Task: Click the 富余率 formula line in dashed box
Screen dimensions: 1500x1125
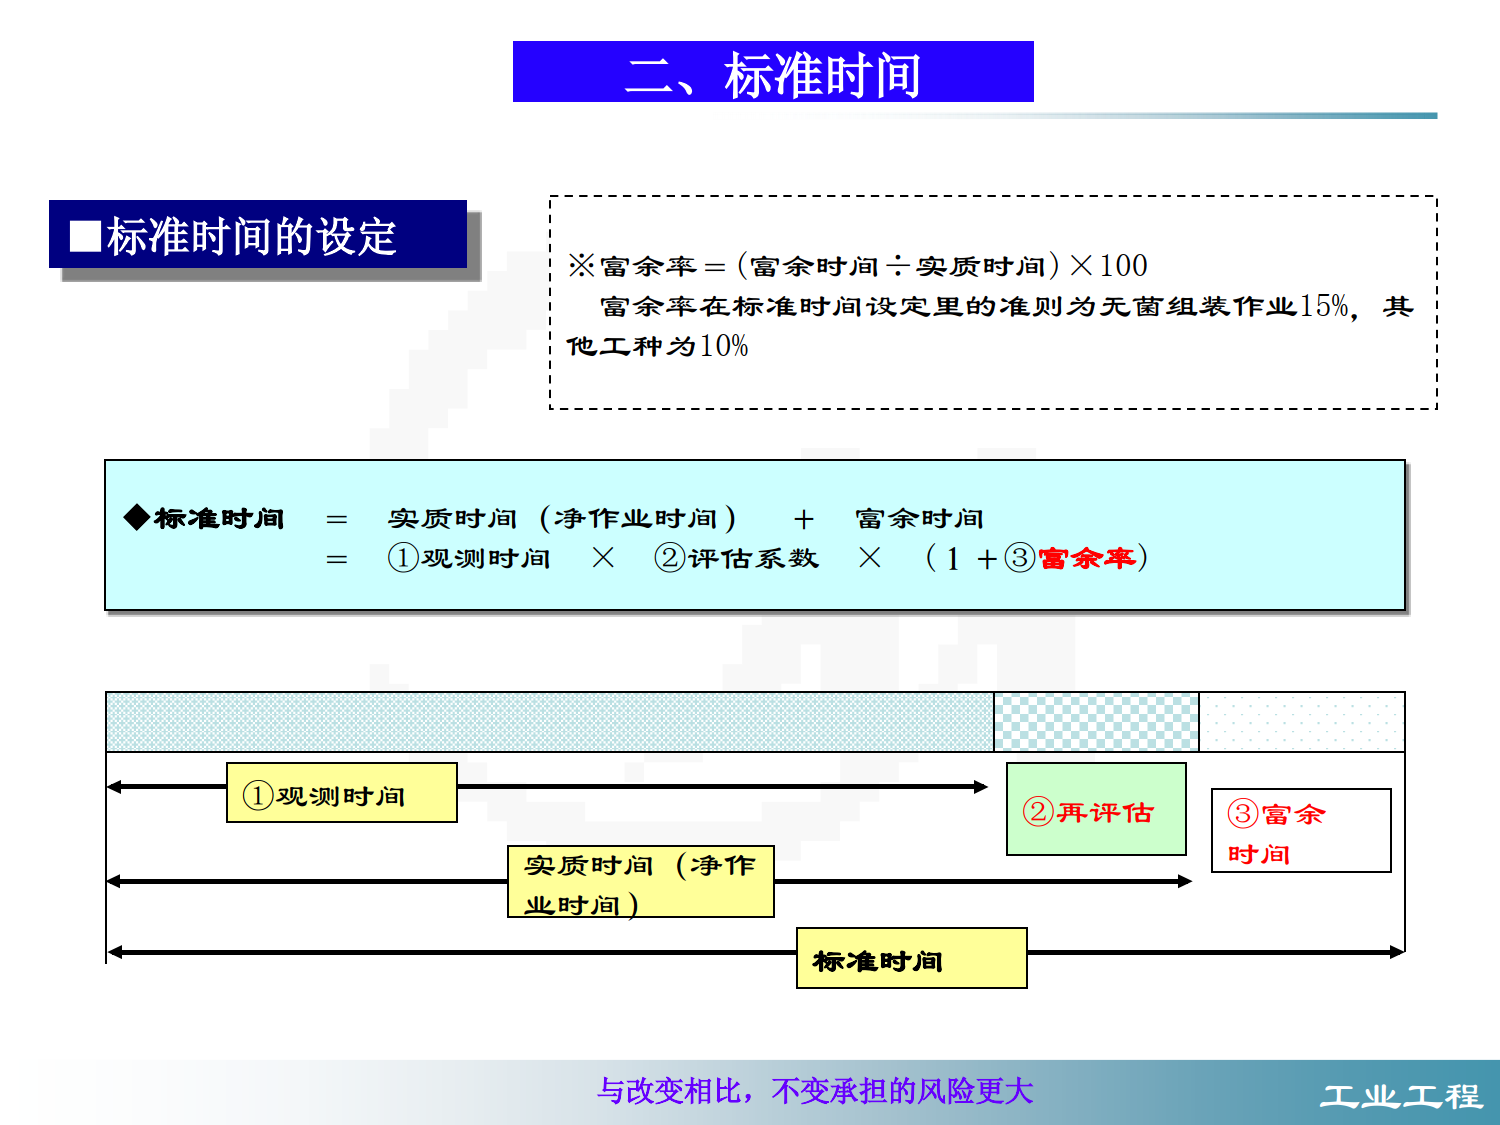Action: 858,266
